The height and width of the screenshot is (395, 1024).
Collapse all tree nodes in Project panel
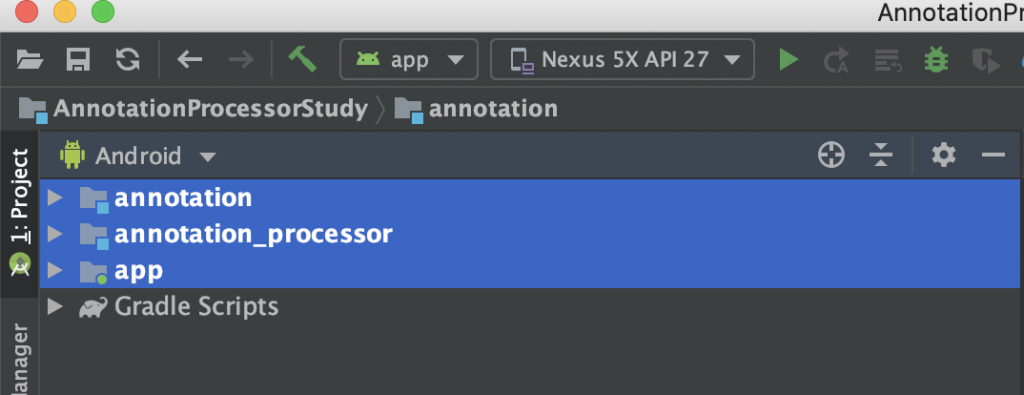tap(881, 155)
